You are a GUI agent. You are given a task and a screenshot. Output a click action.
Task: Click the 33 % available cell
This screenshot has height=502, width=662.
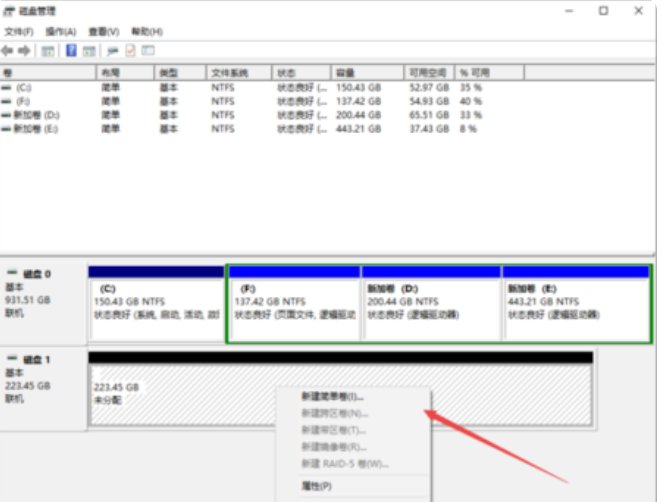pos(471,115)
